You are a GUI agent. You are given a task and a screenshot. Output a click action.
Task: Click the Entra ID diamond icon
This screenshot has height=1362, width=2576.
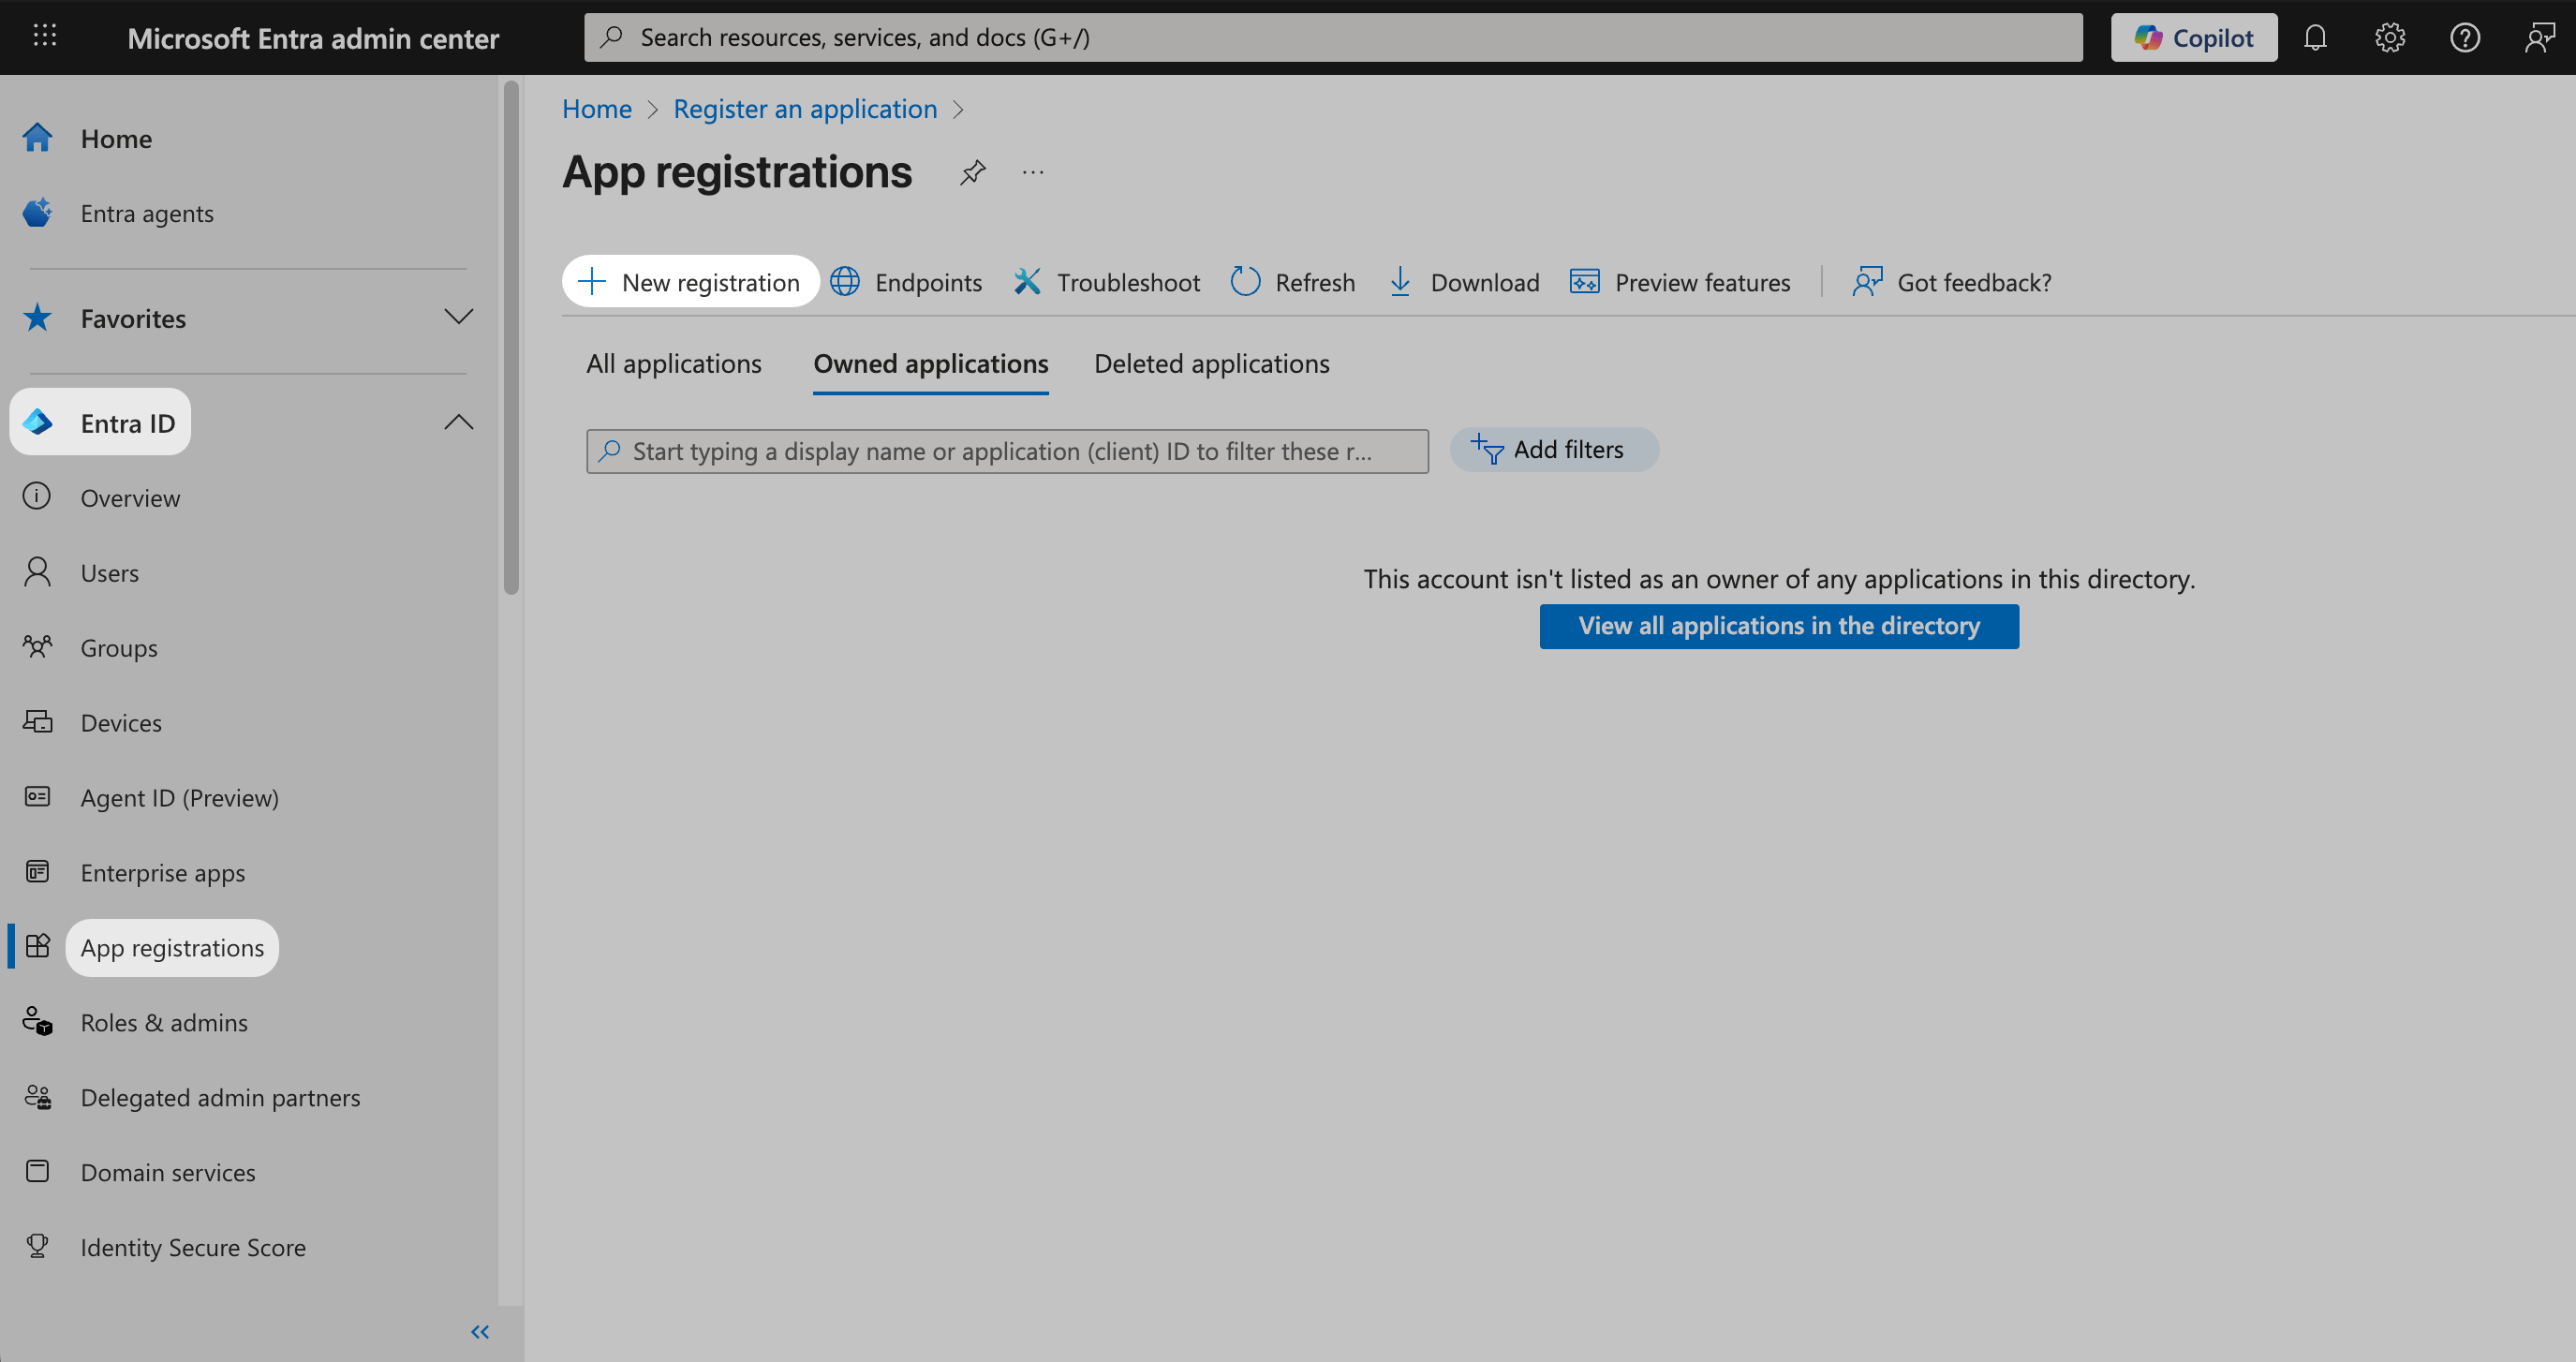pos(38,422)
